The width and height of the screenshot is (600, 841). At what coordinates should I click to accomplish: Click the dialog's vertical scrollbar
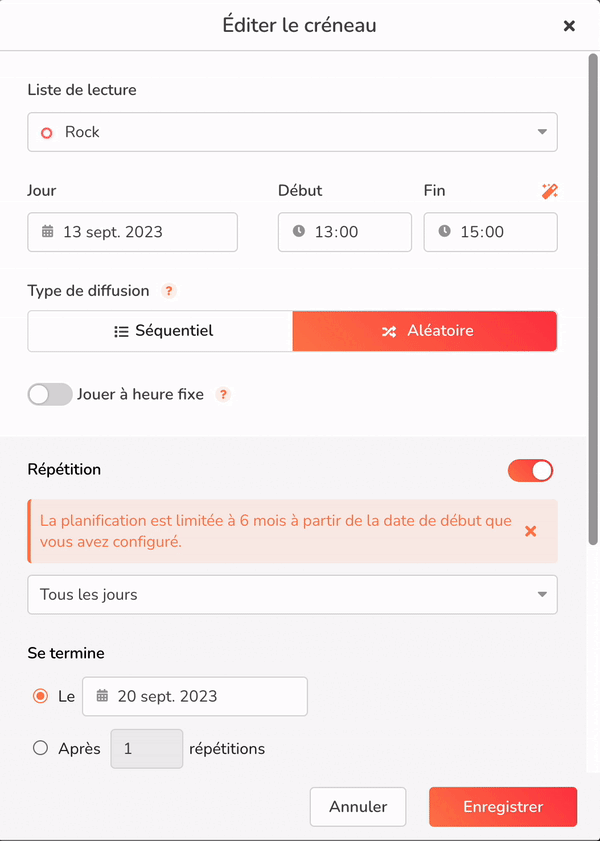pos(593,300)
